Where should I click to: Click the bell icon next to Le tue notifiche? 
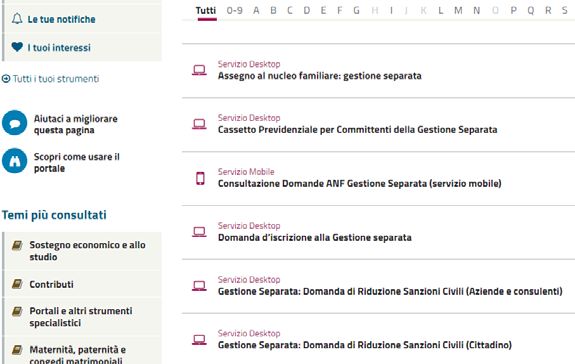(17, 19)
